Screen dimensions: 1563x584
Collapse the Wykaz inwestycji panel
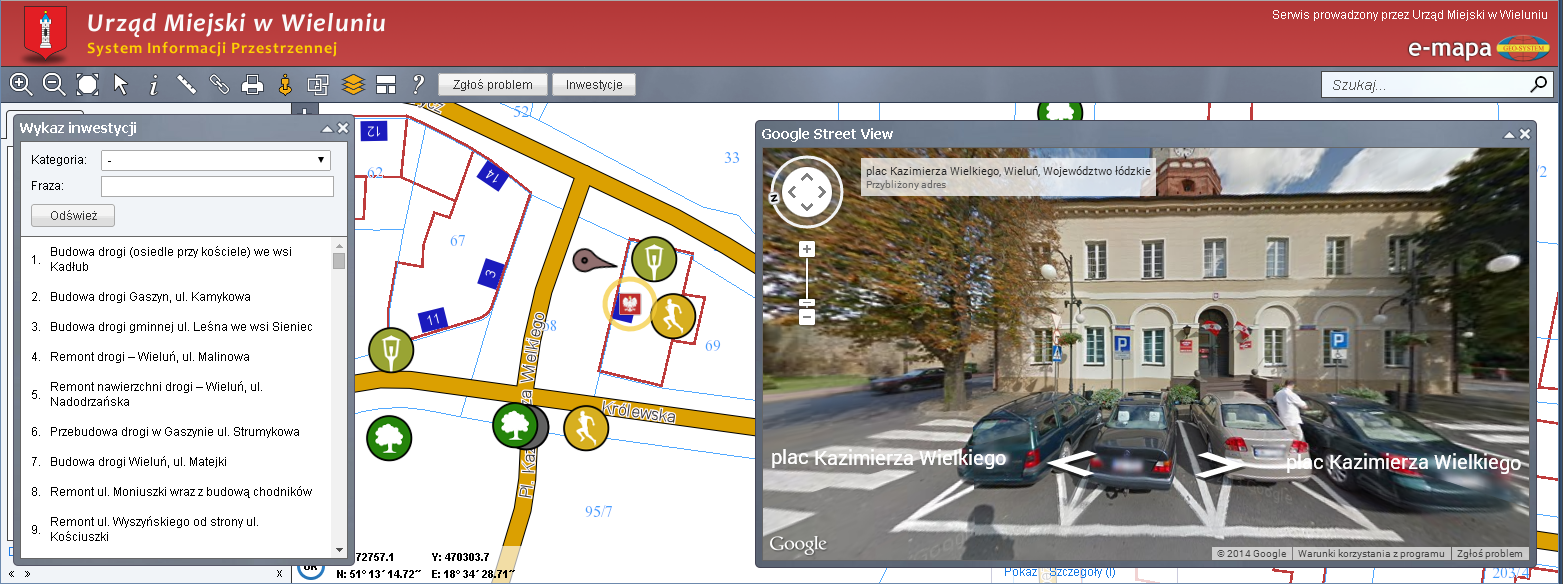pyautogui.click(x=327, y=129)
